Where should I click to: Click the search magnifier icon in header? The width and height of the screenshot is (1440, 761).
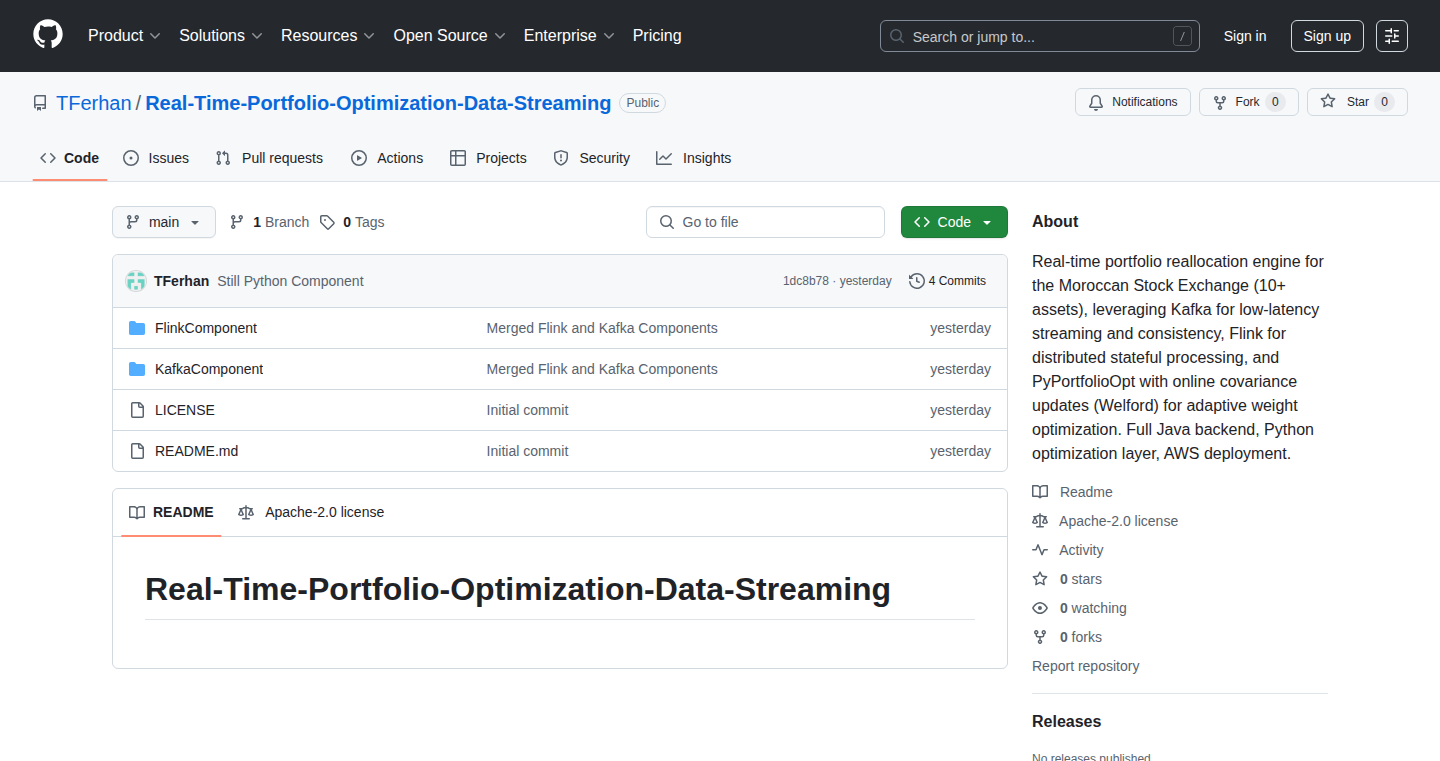897,37
